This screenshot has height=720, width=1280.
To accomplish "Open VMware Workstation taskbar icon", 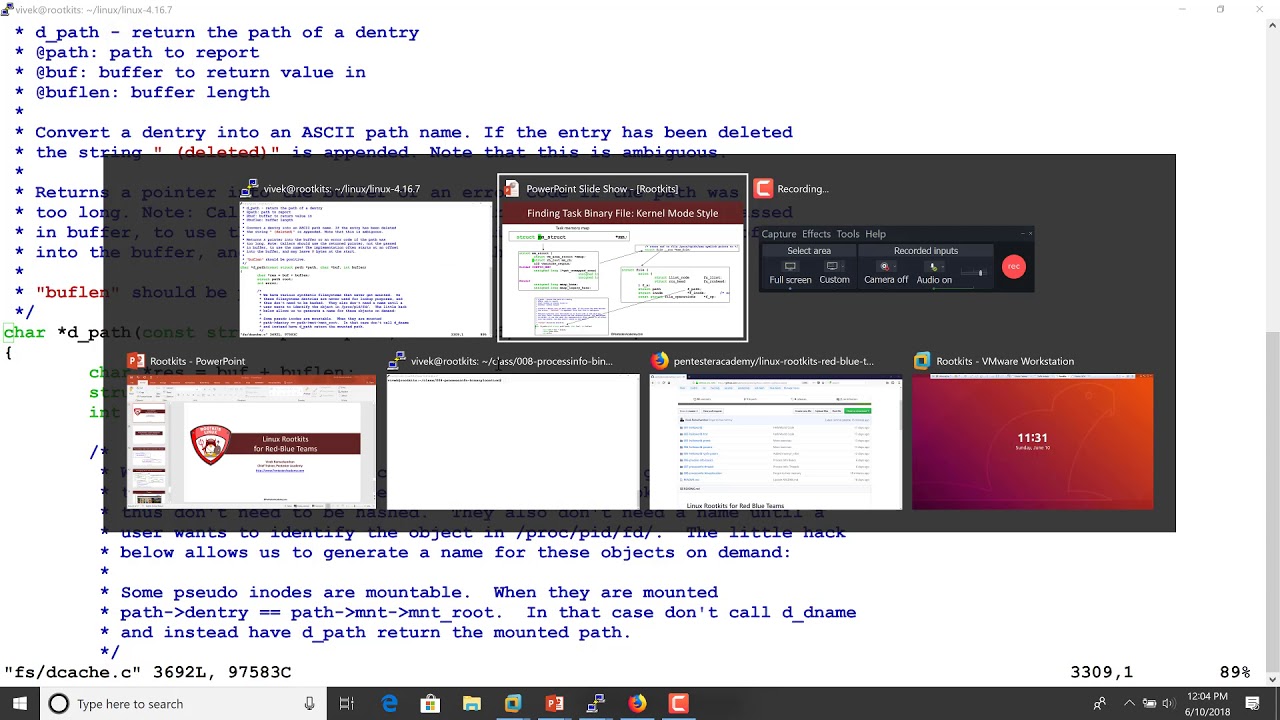I will click(x=513, y=704).
